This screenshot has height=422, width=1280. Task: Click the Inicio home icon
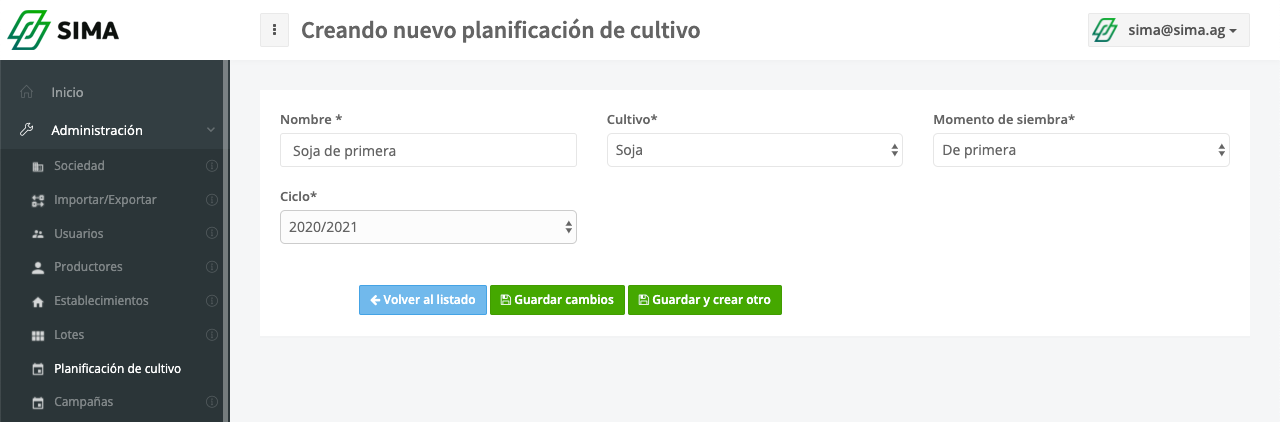point(27,92)
